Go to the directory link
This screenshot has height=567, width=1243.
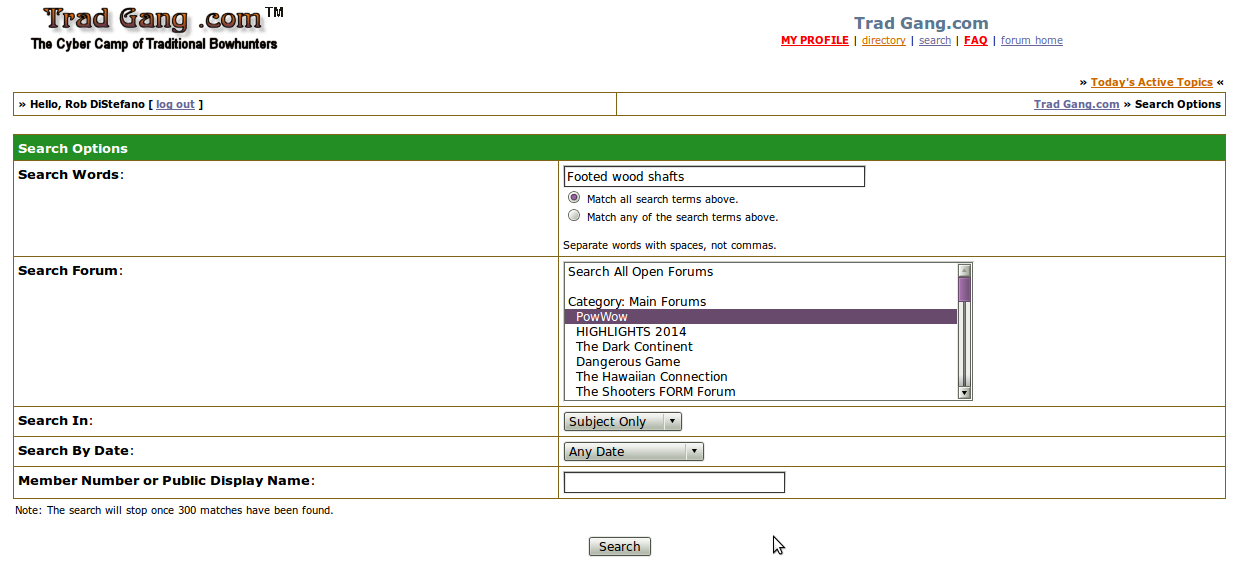click(883, 41)
